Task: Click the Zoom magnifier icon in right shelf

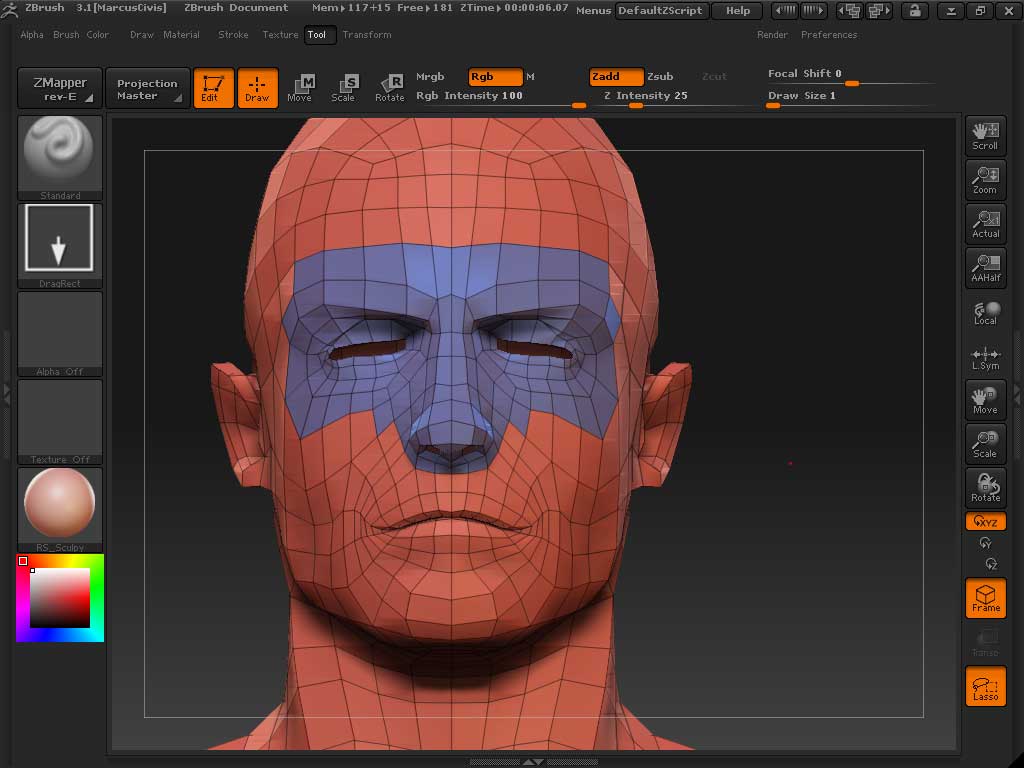Action: click(985, 180)
